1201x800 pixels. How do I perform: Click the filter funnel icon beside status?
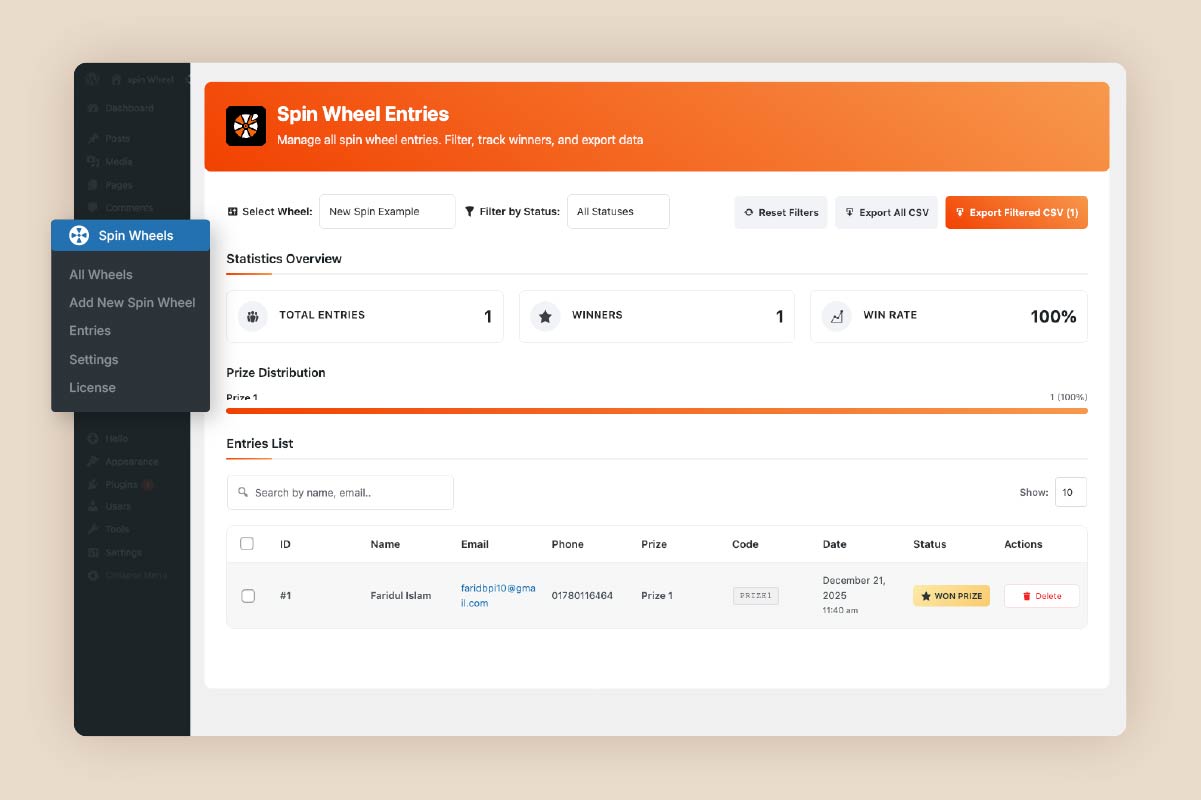470,212
